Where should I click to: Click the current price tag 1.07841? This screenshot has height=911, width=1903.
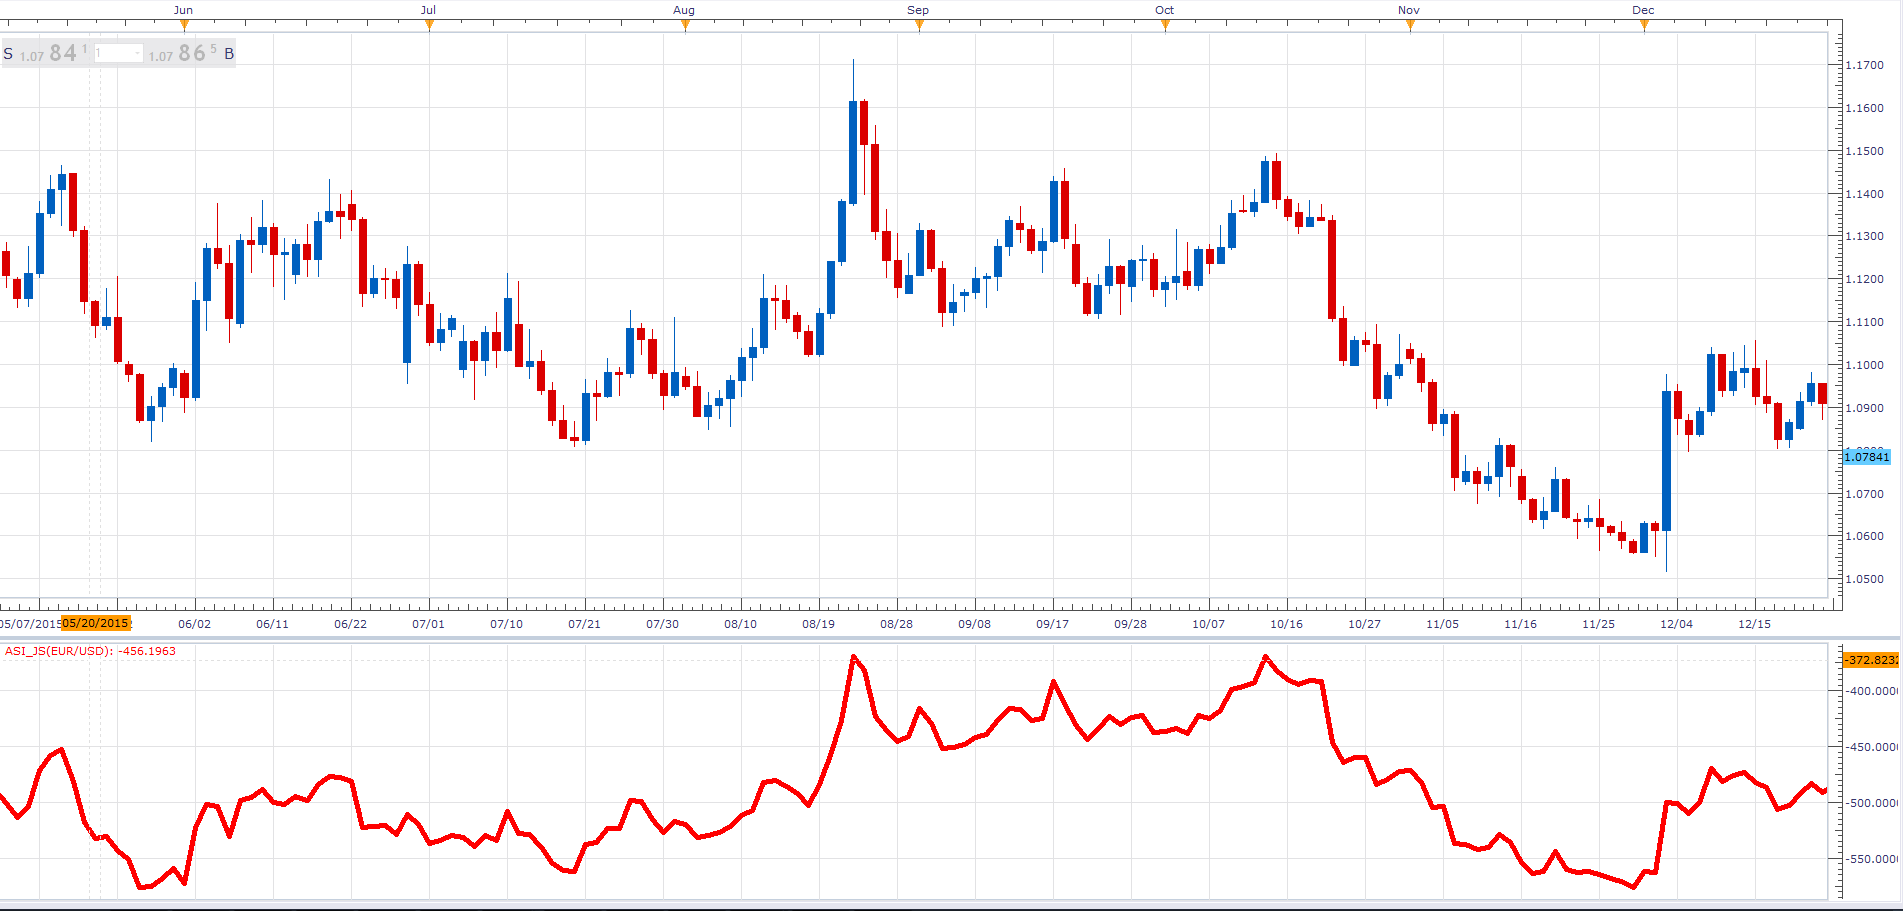point(1866,457)
